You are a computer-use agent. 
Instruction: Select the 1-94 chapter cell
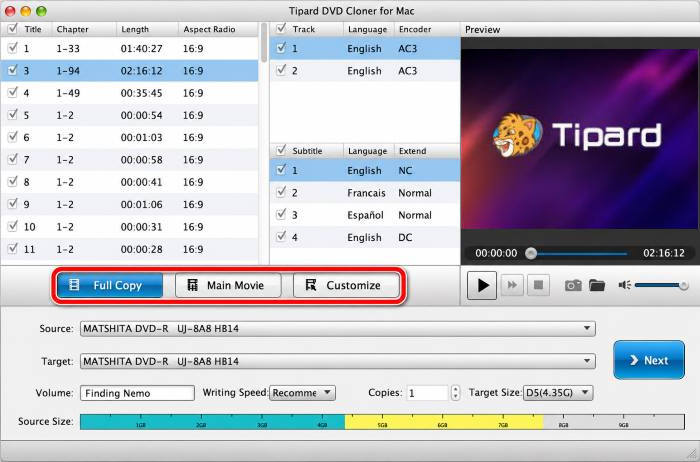pyautogui.click(x=68, y=71)
